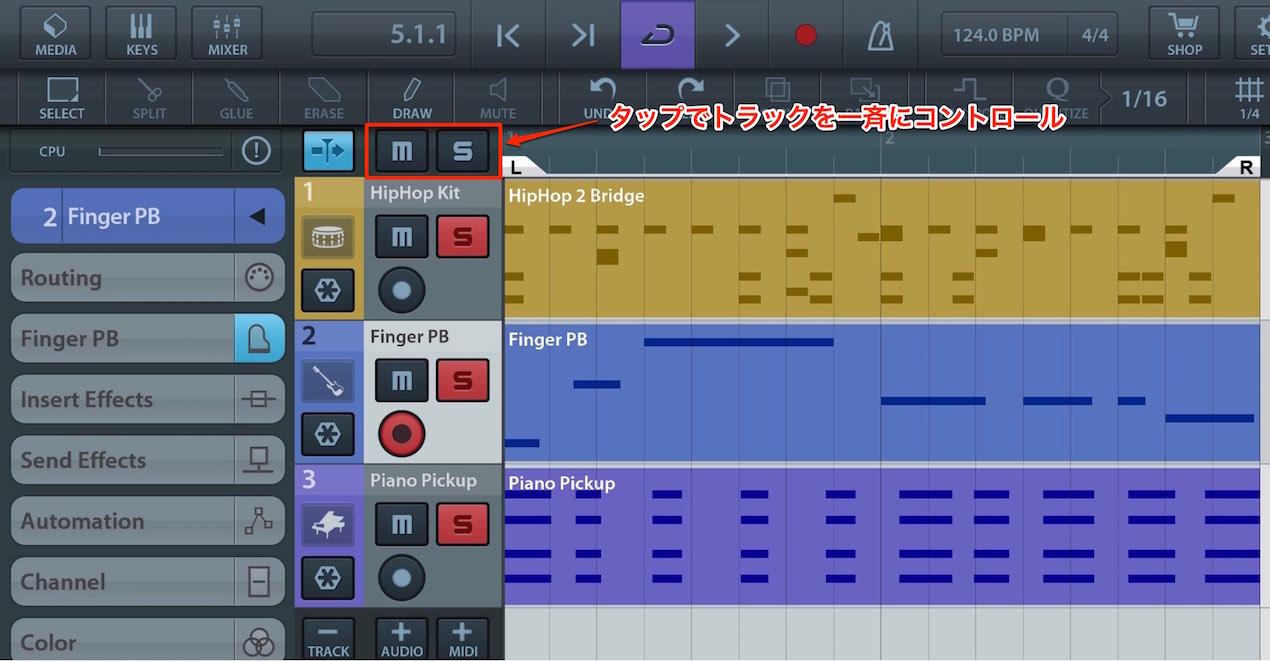
Task: Collapse the Finger PB inspector header arrow
Action: click(257, 216)
